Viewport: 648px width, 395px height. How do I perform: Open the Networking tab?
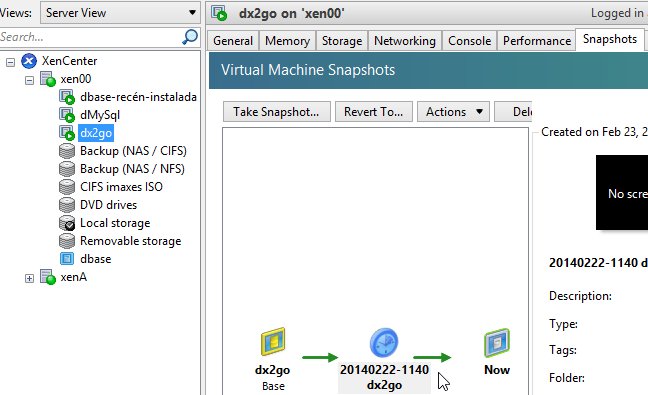click(405, 41)
